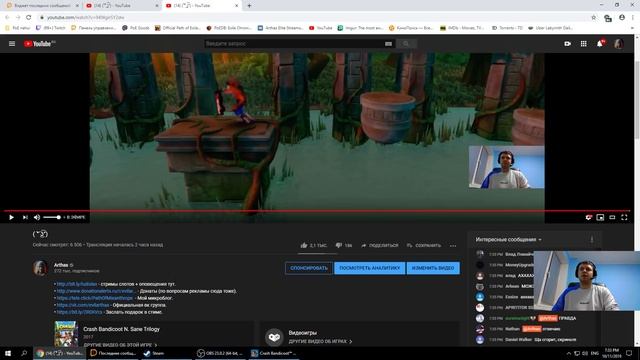640x360 pixels.
Task: Click the magnifier search button
Action: point(406,44)
